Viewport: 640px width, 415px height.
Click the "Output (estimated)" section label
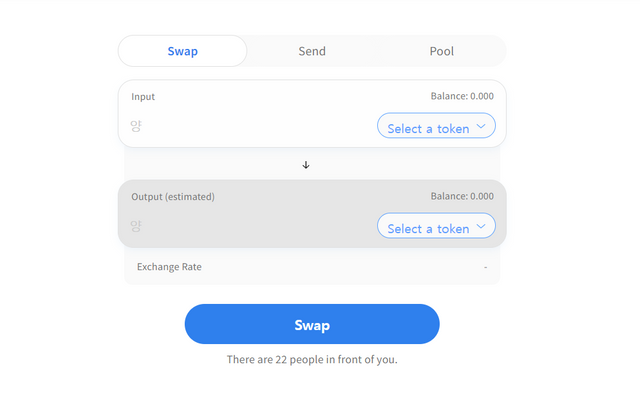point(173,197)
